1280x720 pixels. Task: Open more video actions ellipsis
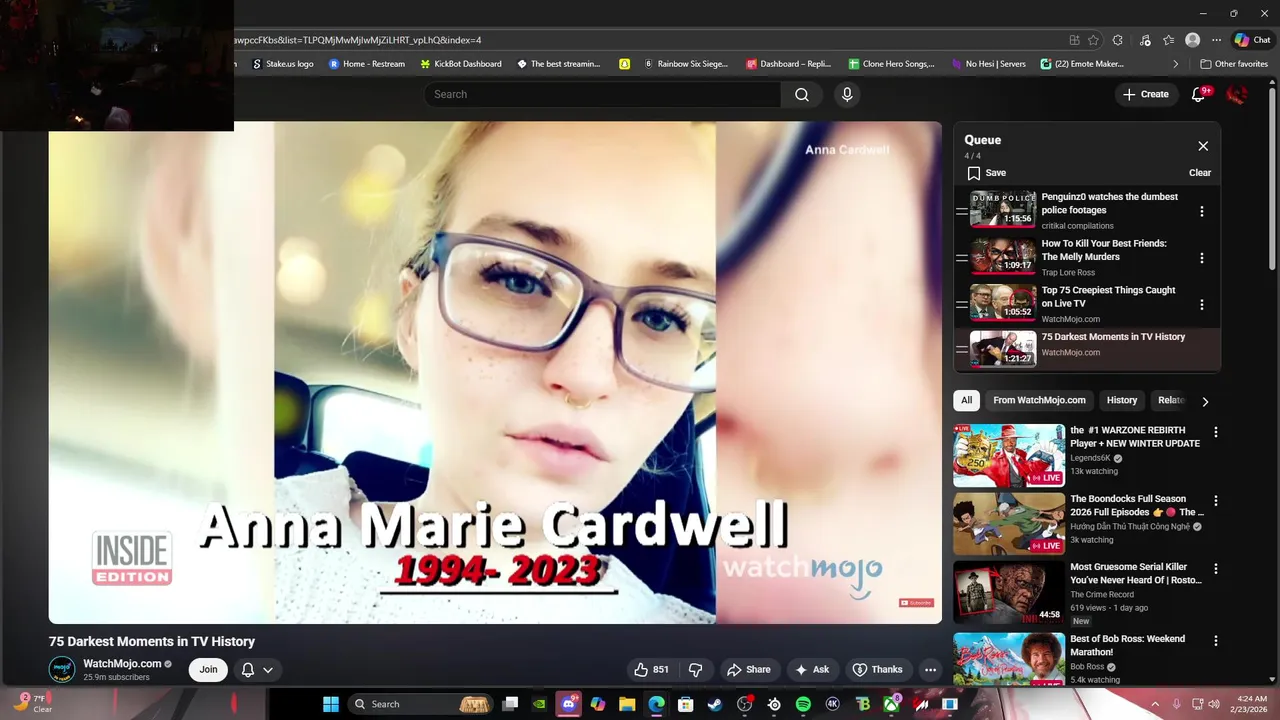pyautogui.click(x=930, y=670)
